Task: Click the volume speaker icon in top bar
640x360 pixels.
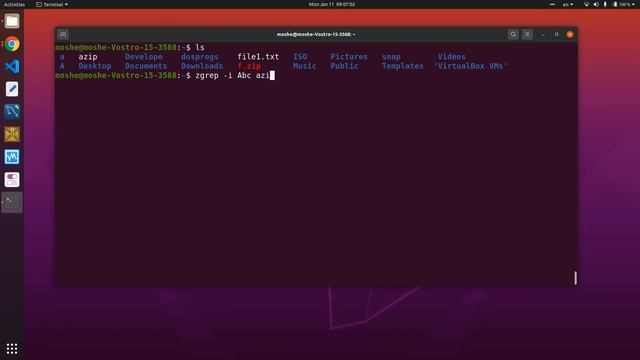Action: [x=596, y=4]
